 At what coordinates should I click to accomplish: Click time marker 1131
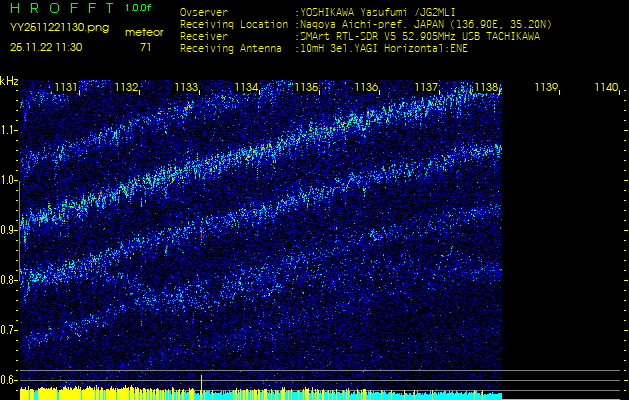[66, 87]
